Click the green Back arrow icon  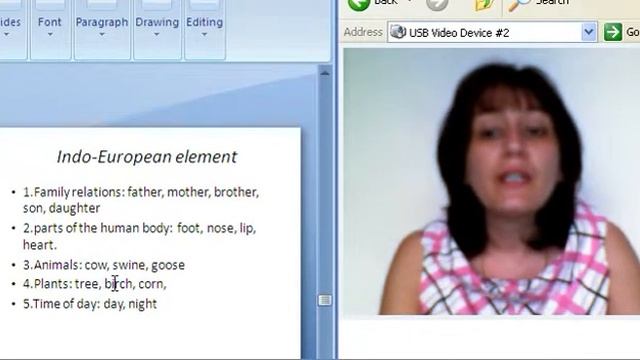click(359, 4)
